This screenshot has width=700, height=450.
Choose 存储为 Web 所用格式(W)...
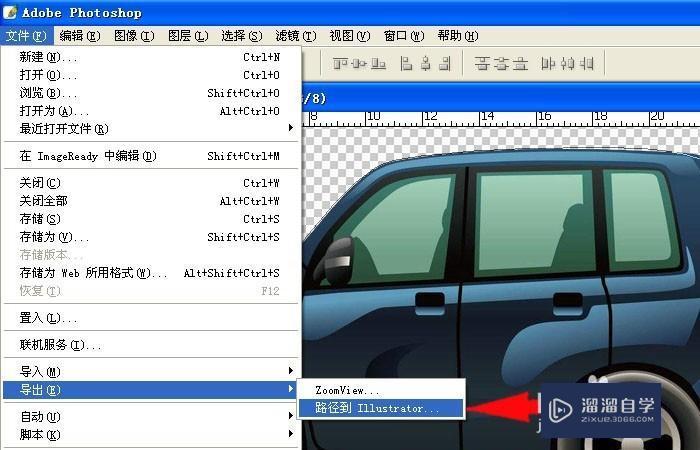[150, 273]
